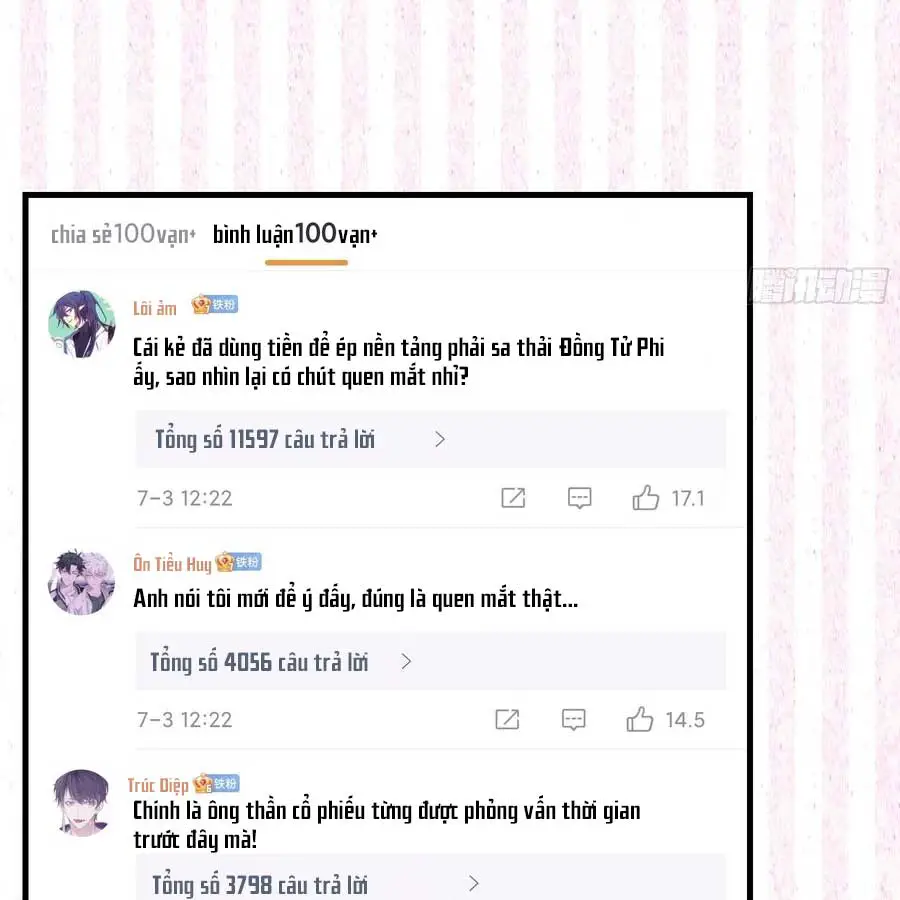Share Lôi âm's comment via share icon
The image size is (900, 900).
pyautogui.click(x=513, y=498)
